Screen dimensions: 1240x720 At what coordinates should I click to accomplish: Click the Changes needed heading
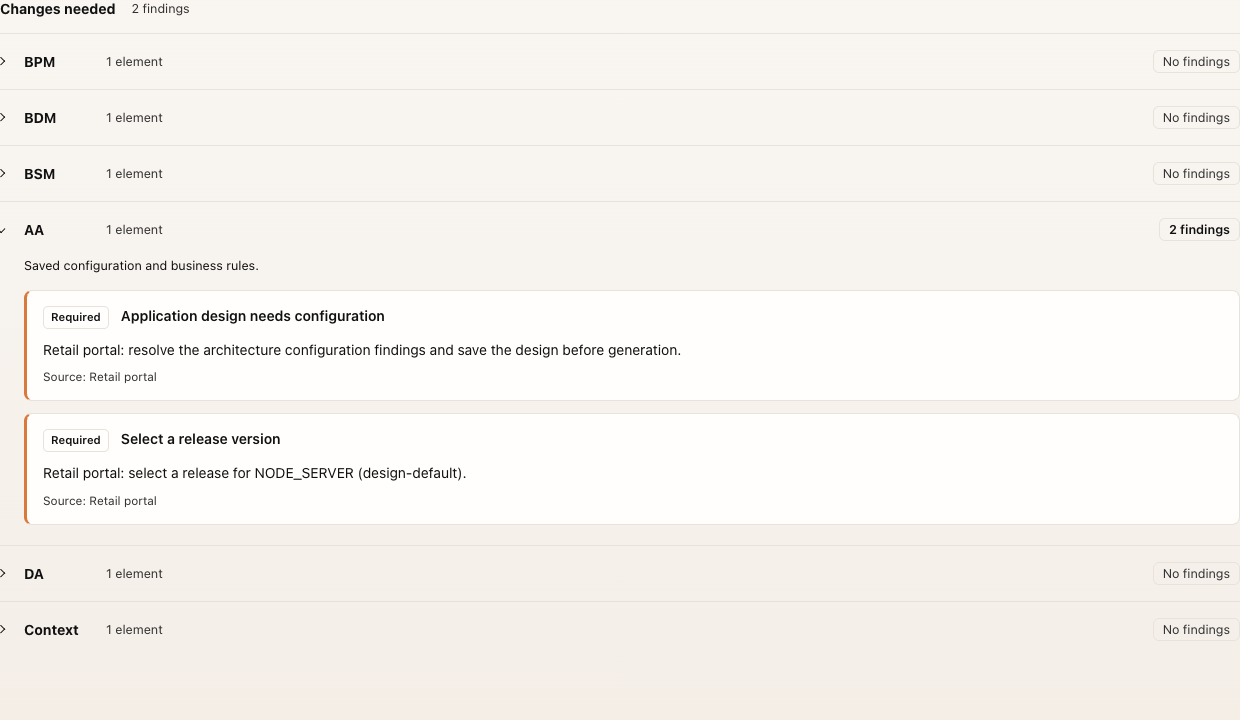tap(58, 9)
